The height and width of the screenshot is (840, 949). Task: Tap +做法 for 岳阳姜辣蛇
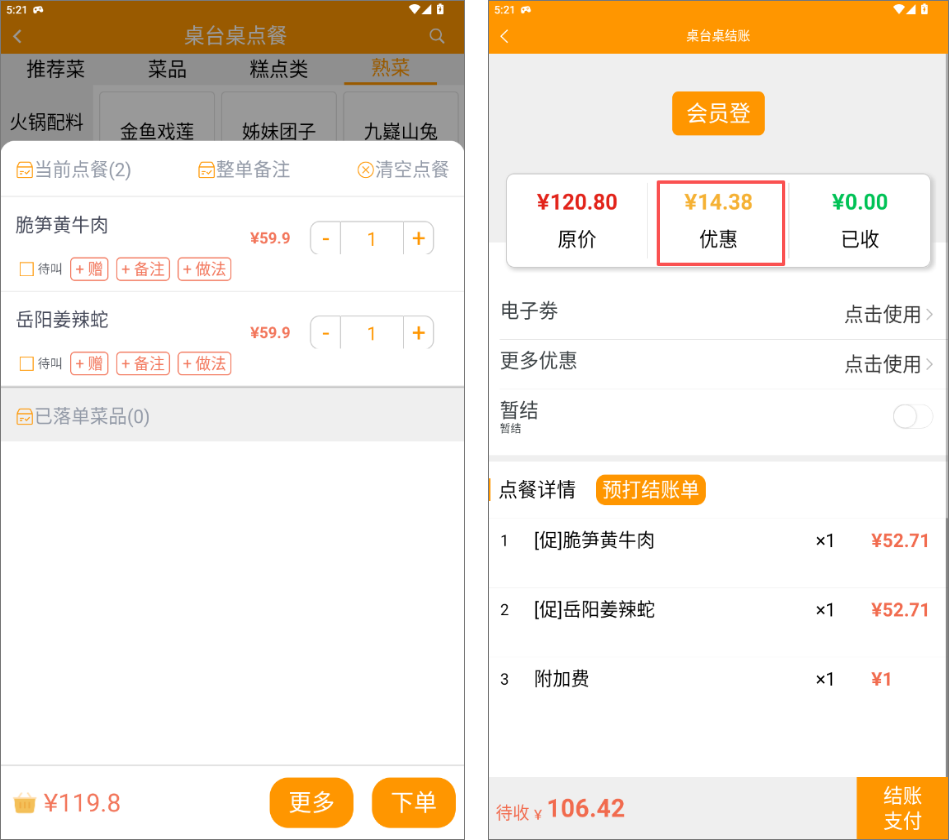pos(205,363)
